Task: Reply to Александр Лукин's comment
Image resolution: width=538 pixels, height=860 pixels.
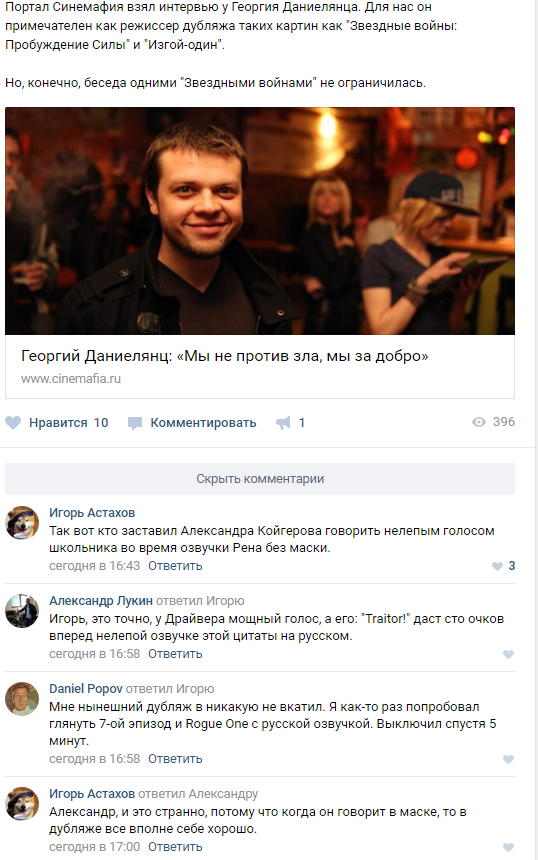Action: click(175, 654)
